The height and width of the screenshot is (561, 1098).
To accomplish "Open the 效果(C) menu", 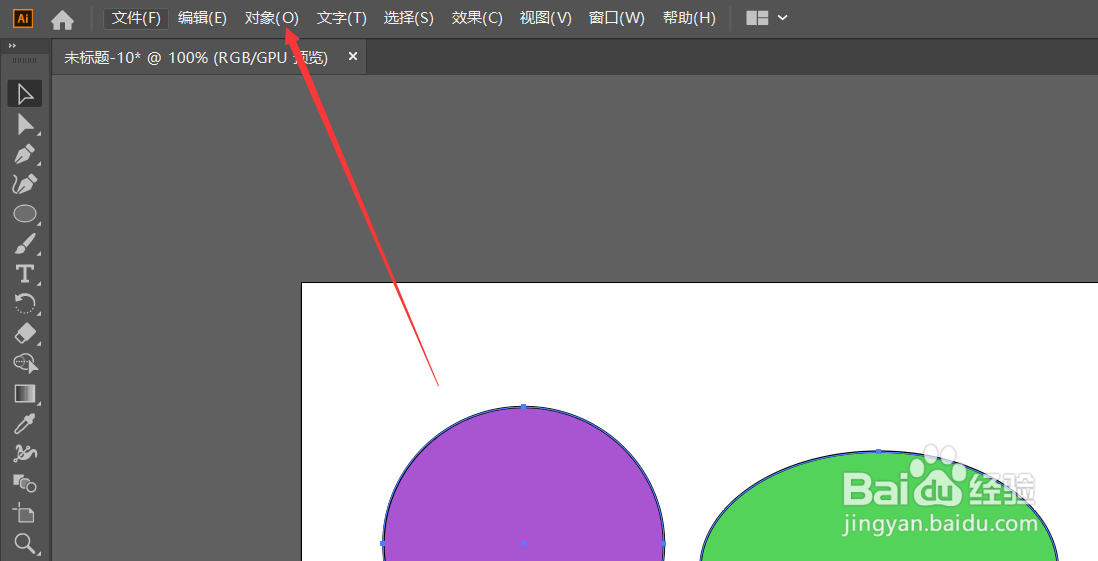I will 477,18.
